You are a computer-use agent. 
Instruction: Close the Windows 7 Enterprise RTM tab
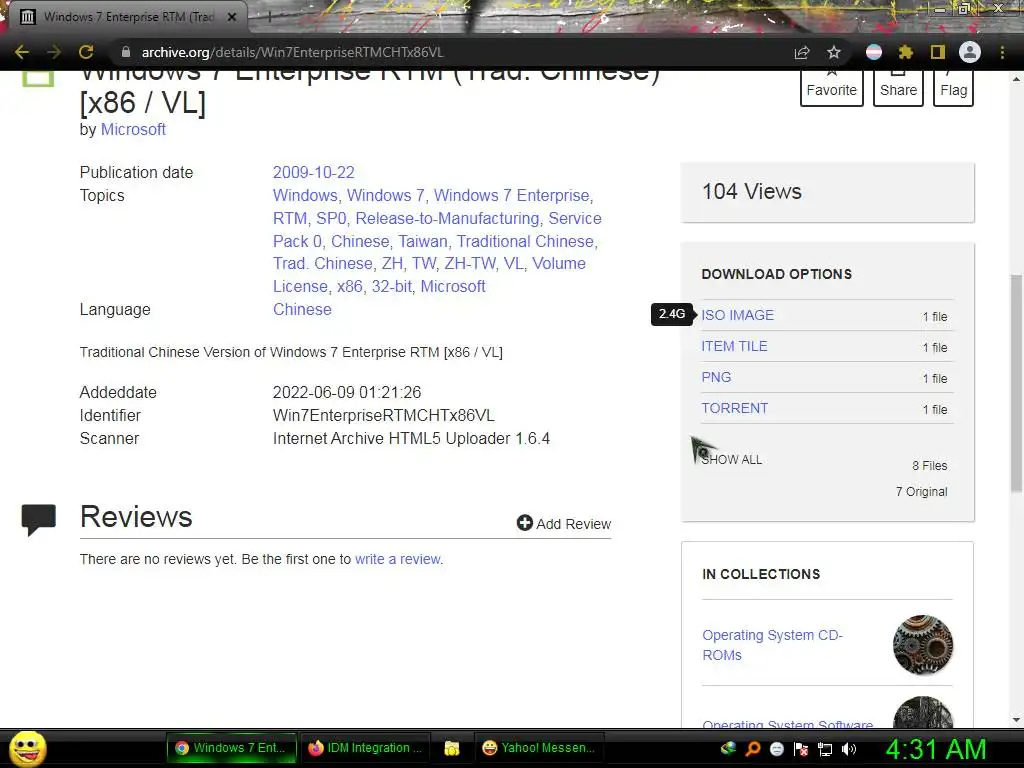pos(232,17)
